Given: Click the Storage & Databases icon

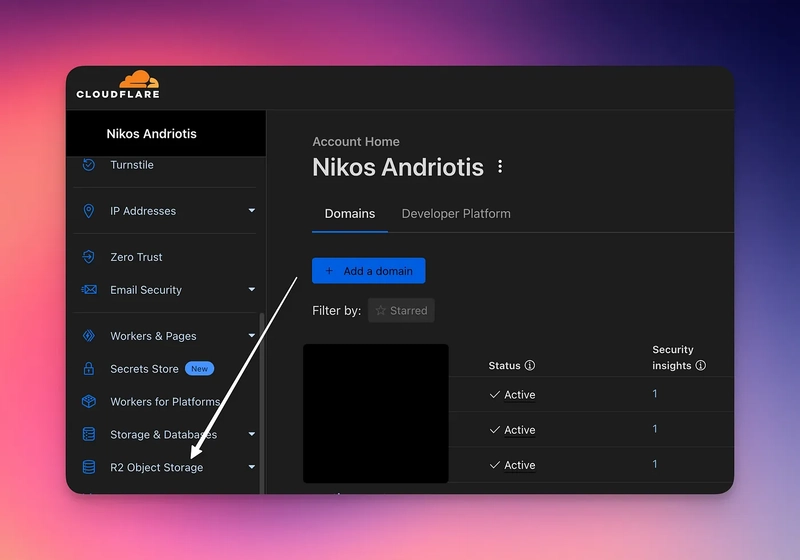Looking at the screenshot, I should [89, 434].
